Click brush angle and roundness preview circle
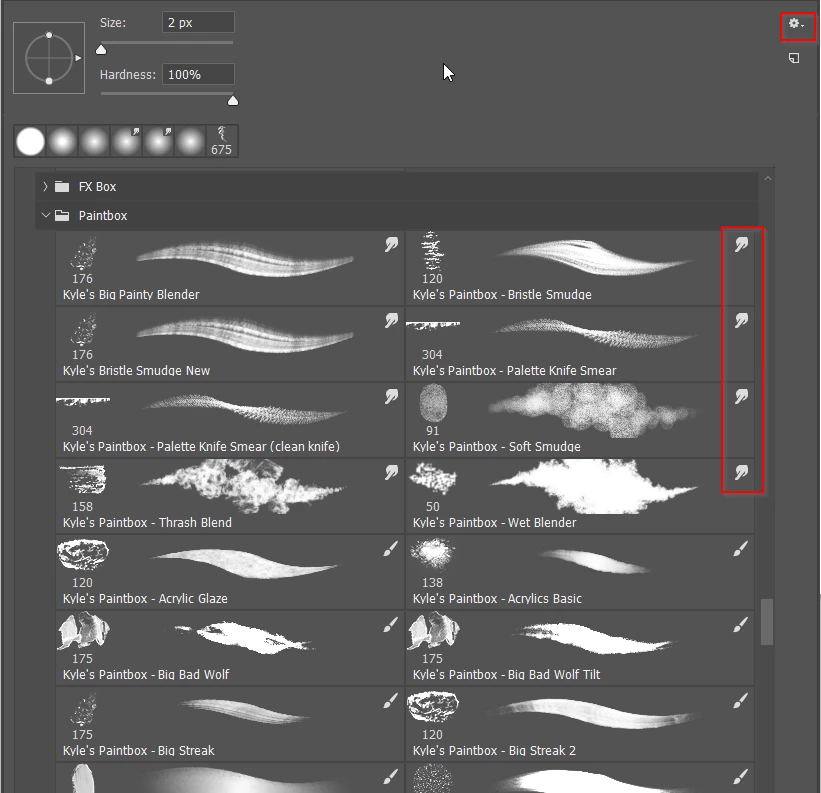821x793 pixels. point(49,58)
